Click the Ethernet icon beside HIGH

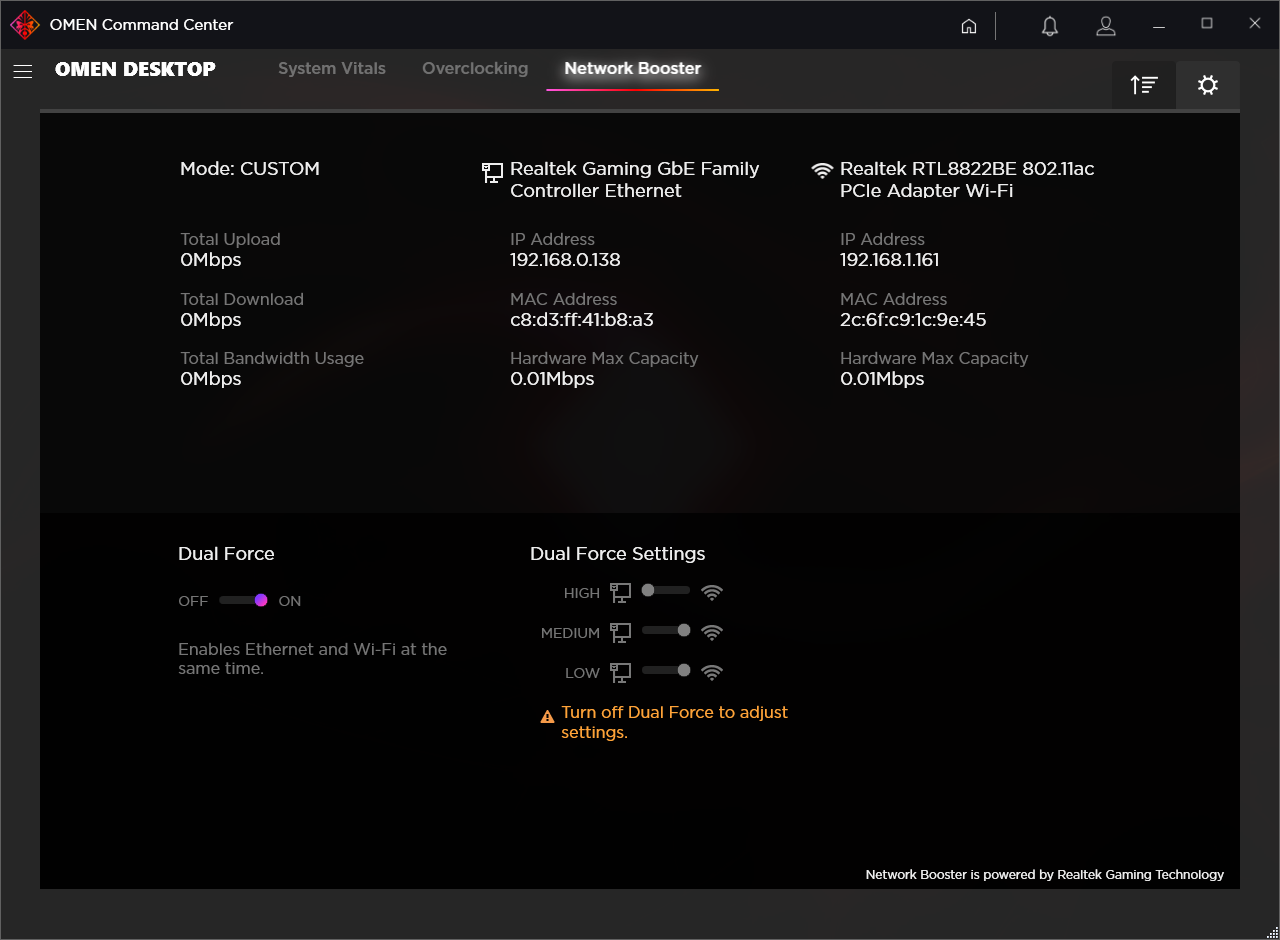coord(621,593)
